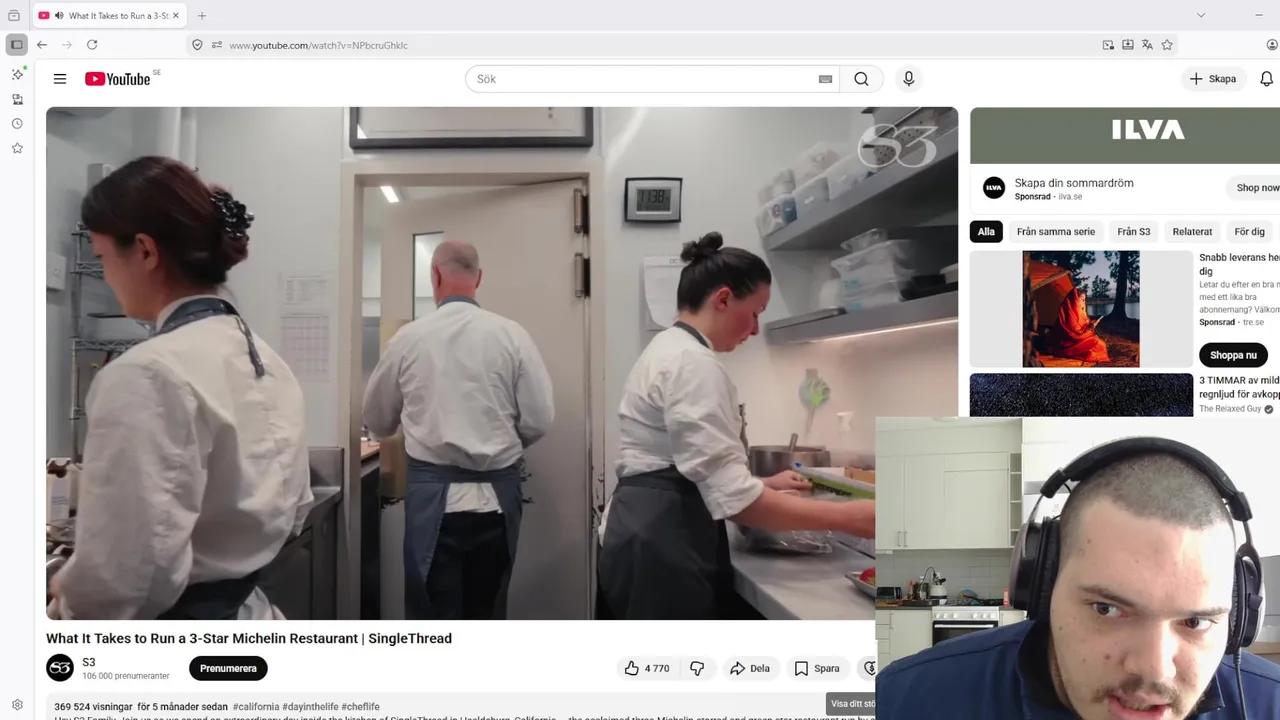Close the YouTube video tab
The image size is (1280, 720).
coord(176,16)
